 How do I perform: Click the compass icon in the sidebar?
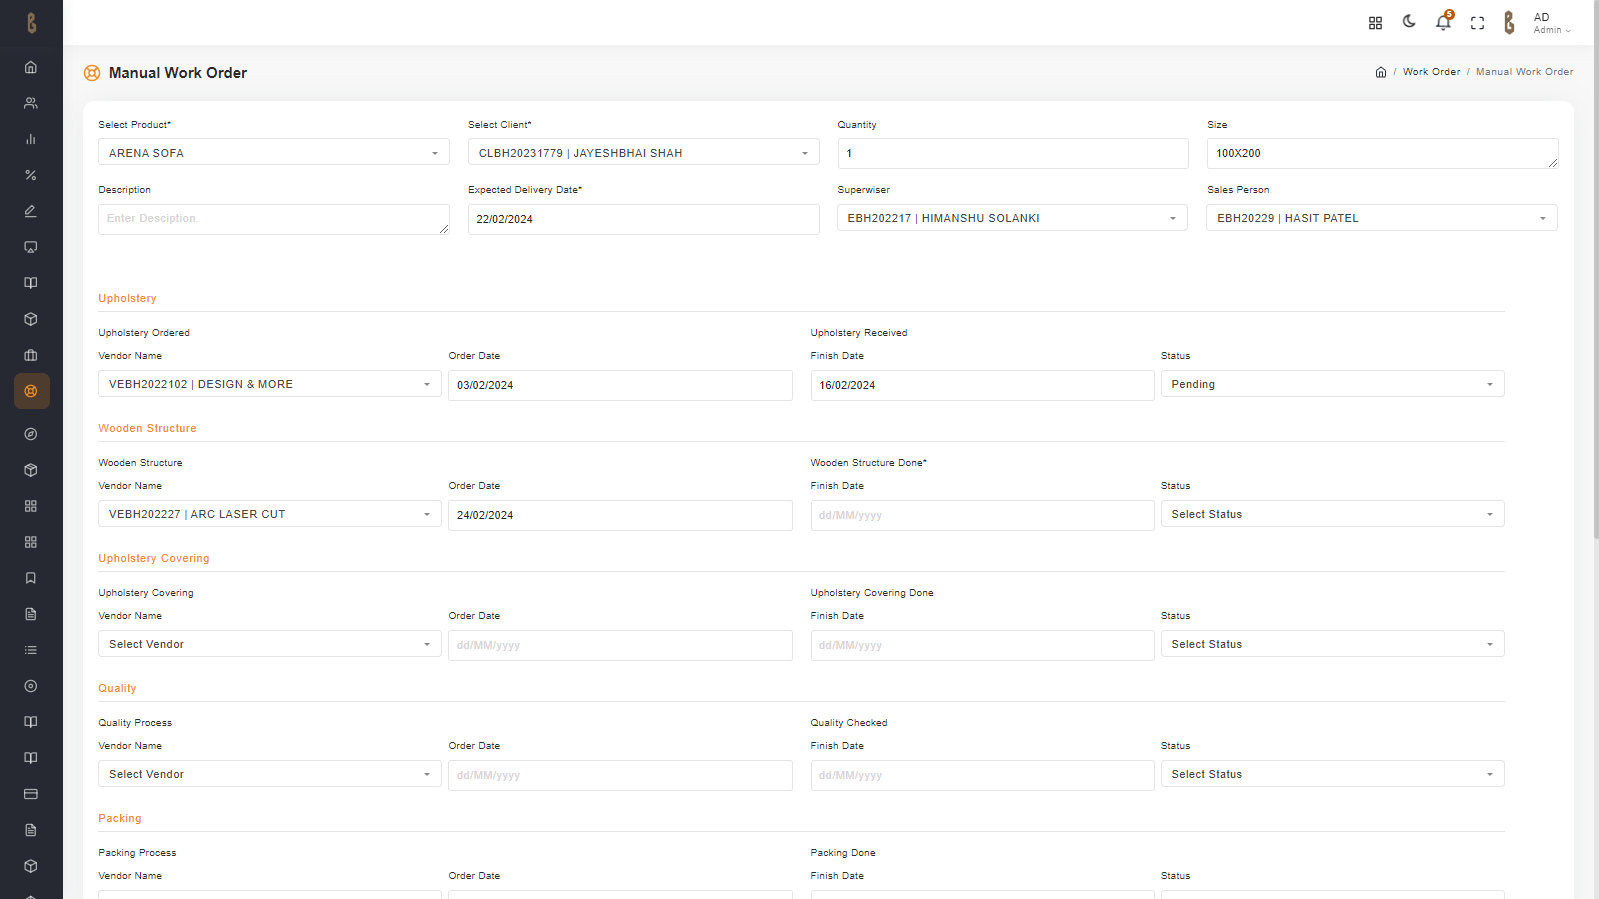point(31,434)
